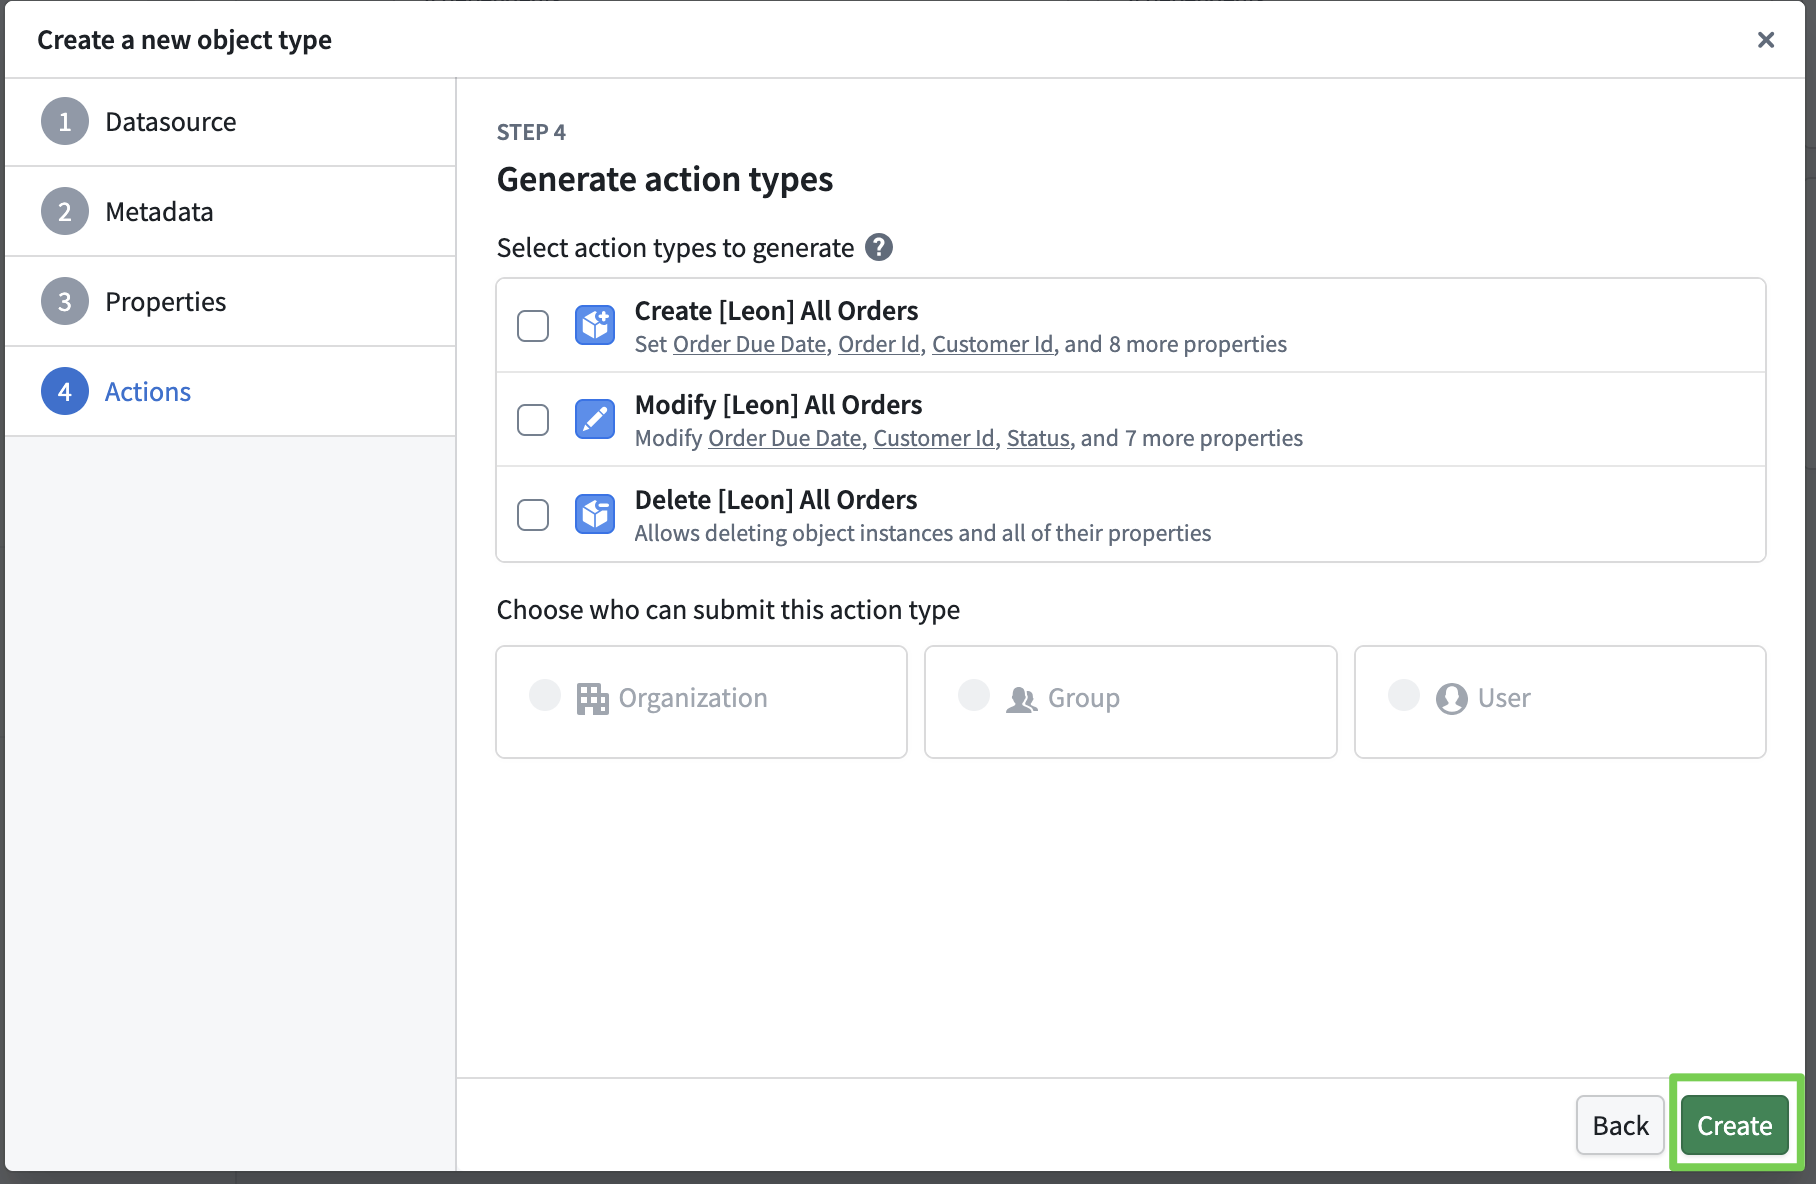Open the Order Due Date link under Create

(749, 345)
